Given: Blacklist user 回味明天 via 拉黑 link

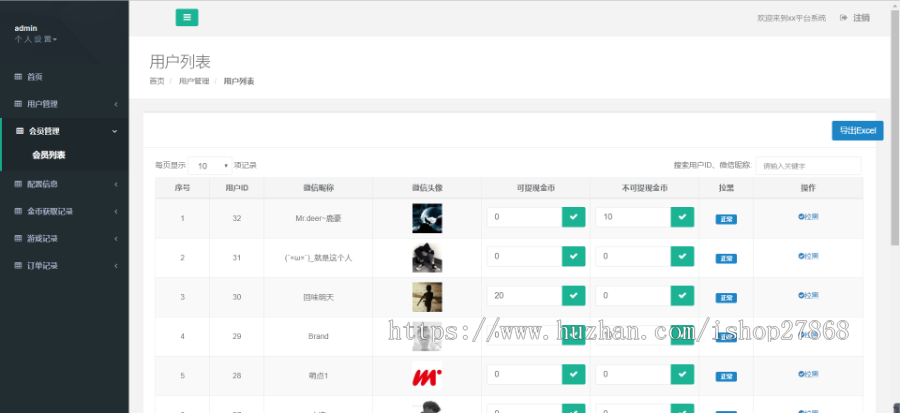Looking at the screenshot, I should pyautogui.click(x=808, y=295).
